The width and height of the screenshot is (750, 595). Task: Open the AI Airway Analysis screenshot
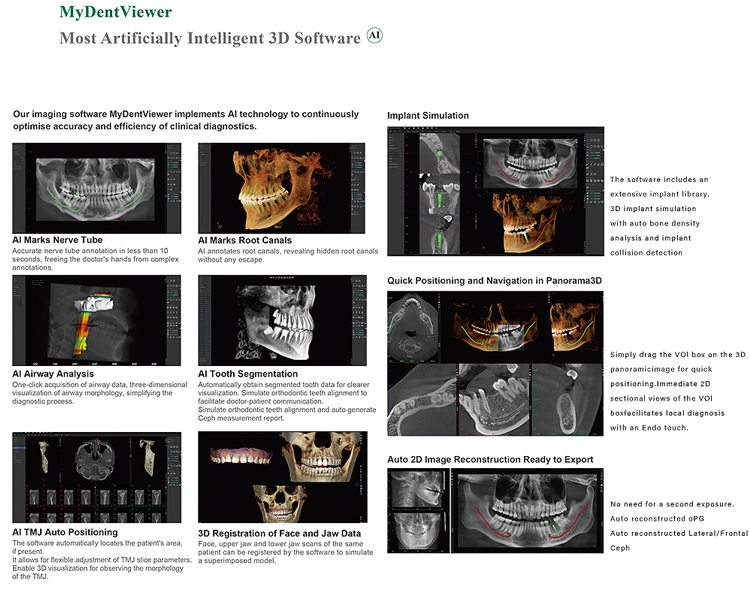coord(97,320)
